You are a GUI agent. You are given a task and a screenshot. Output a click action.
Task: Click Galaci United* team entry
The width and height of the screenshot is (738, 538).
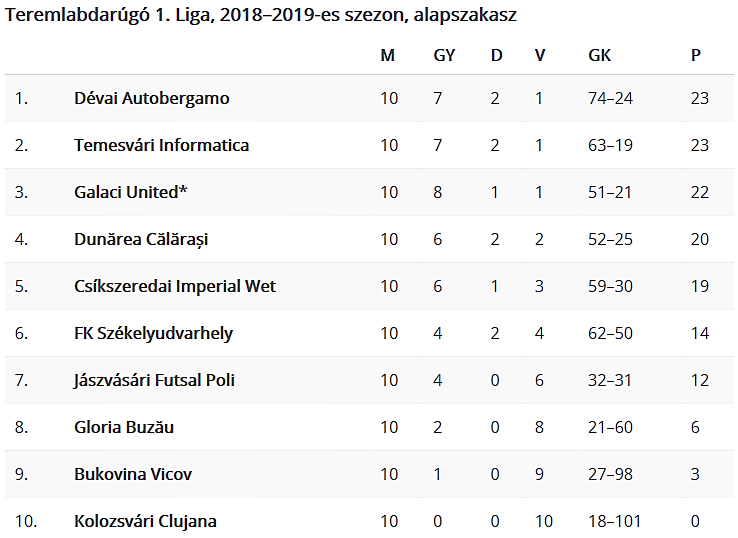pos(130,193)
